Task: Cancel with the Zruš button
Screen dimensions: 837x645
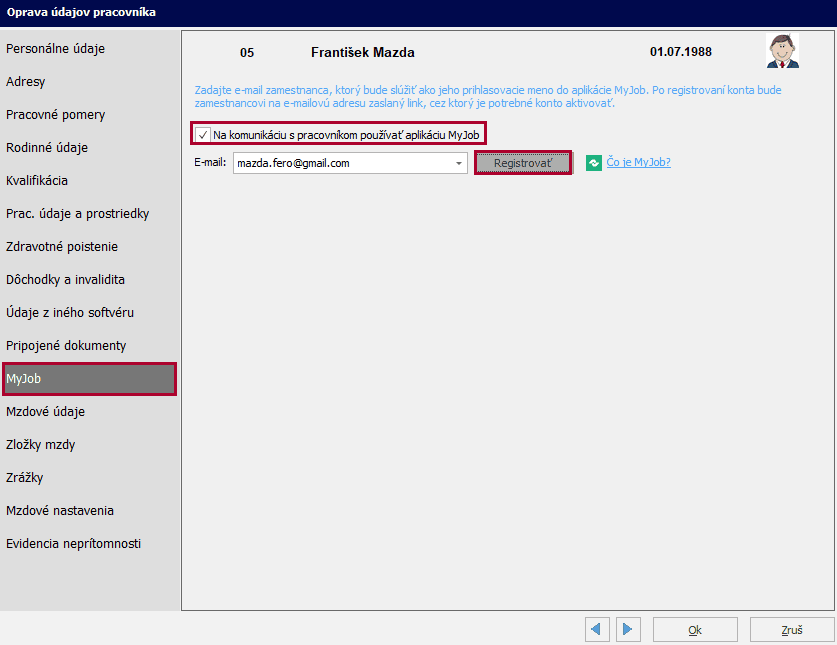Action: click(x=792, y=630)
